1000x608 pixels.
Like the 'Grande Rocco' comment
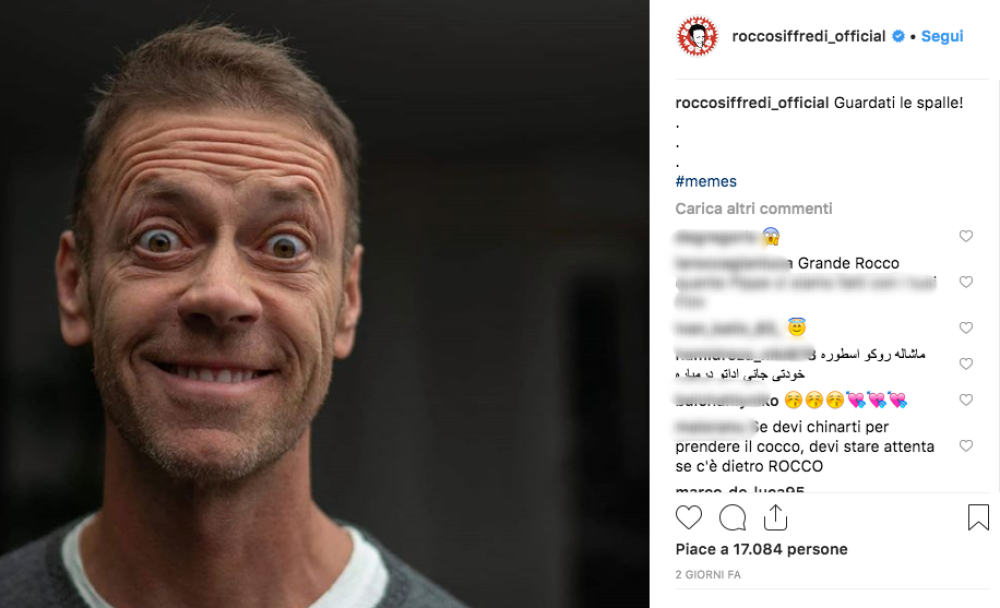coord(966,282)
